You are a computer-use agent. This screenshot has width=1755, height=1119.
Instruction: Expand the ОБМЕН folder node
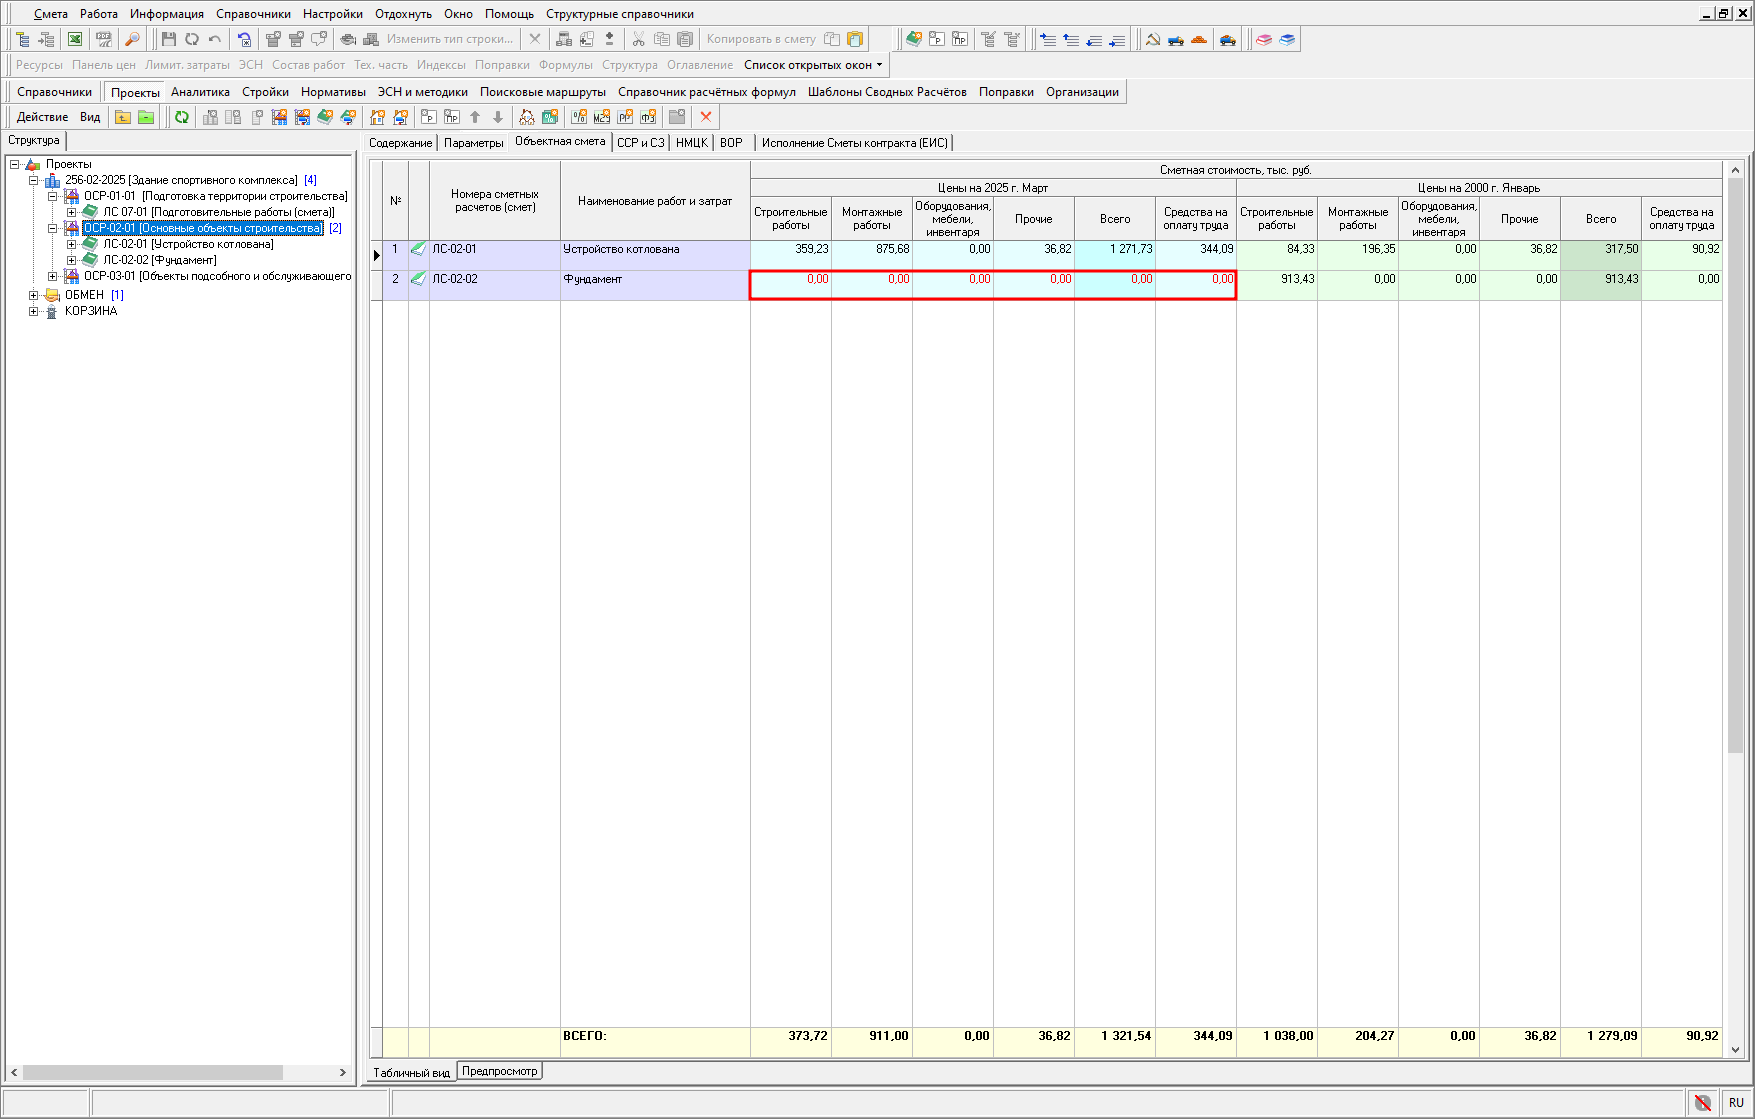pyautogui.click(x=33, y=295)
